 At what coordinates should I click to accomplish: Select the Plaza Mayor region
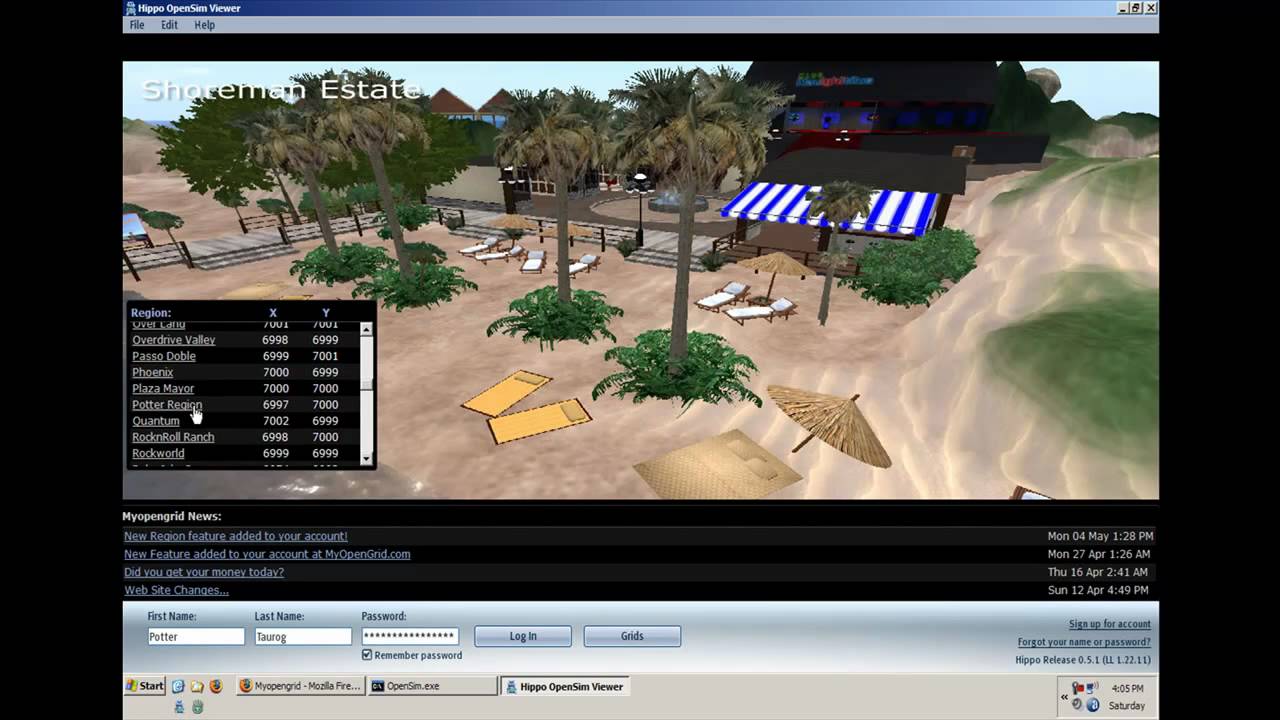pos(163,388)
